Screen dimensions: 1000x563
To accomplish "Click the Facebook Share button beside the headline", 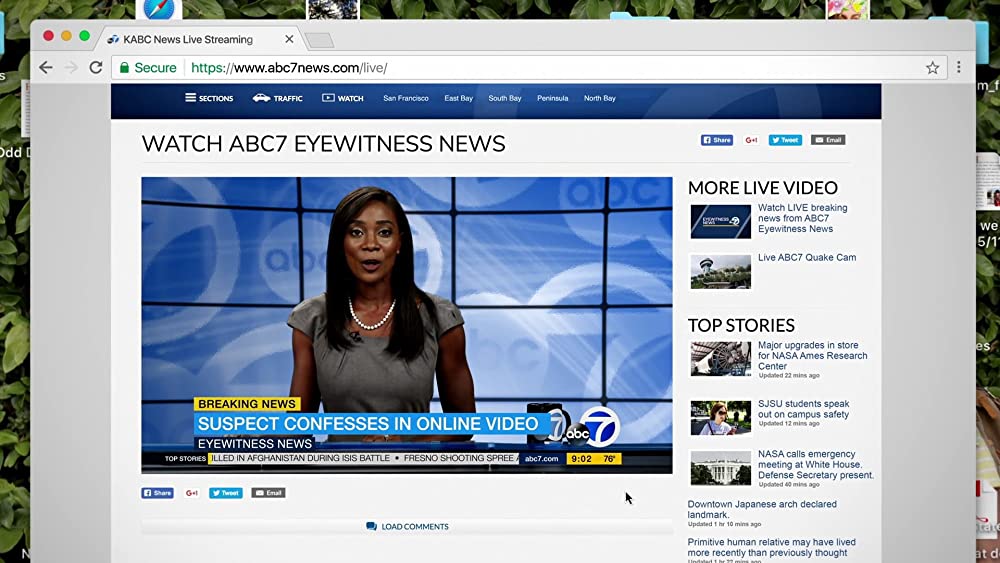I will click(717, 140).
